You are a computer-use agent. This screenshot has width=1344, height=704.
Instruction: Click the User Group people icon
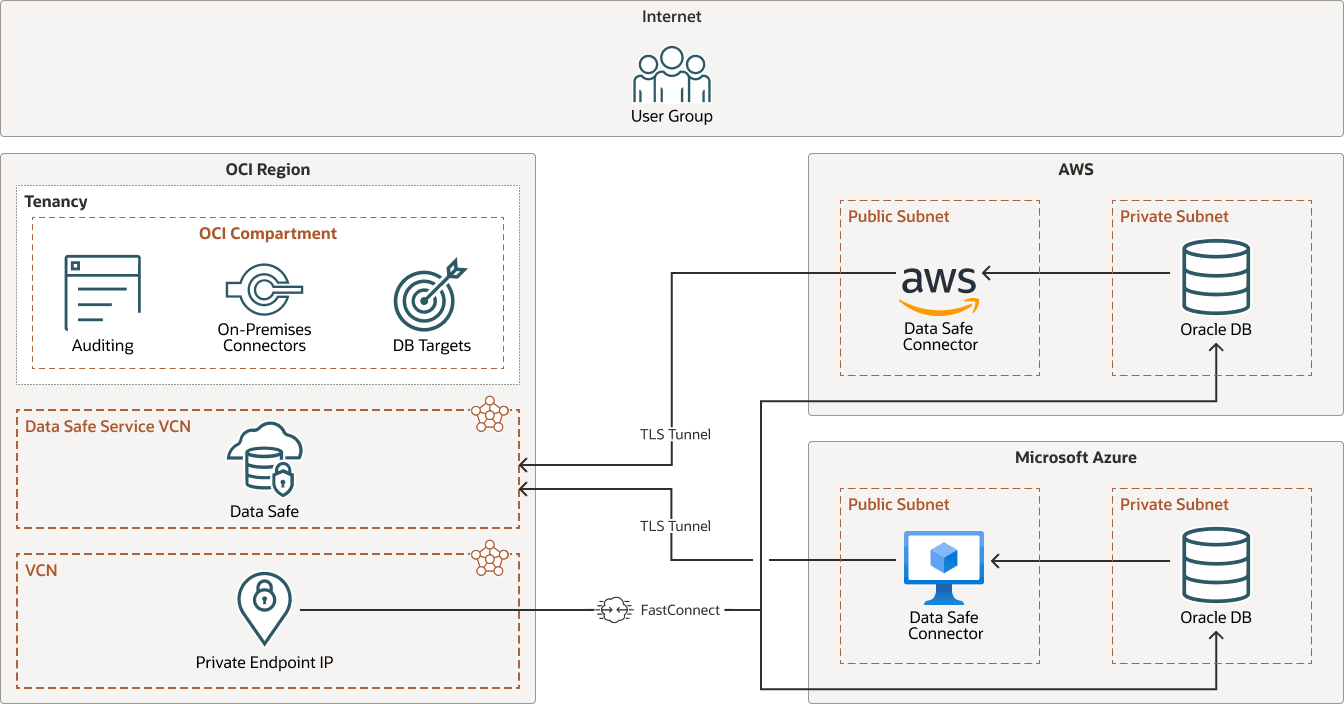(x=672, y=74)
